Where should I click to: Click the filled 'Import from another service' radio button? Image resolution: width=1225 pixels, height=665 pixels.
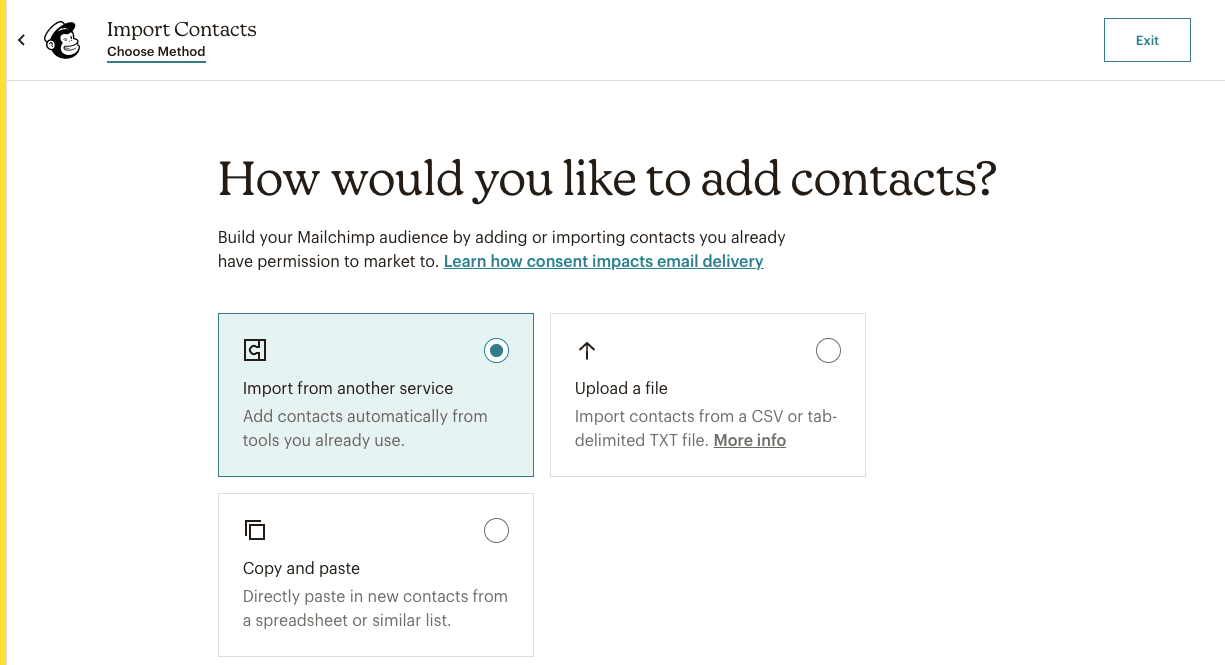coord(496,350)
